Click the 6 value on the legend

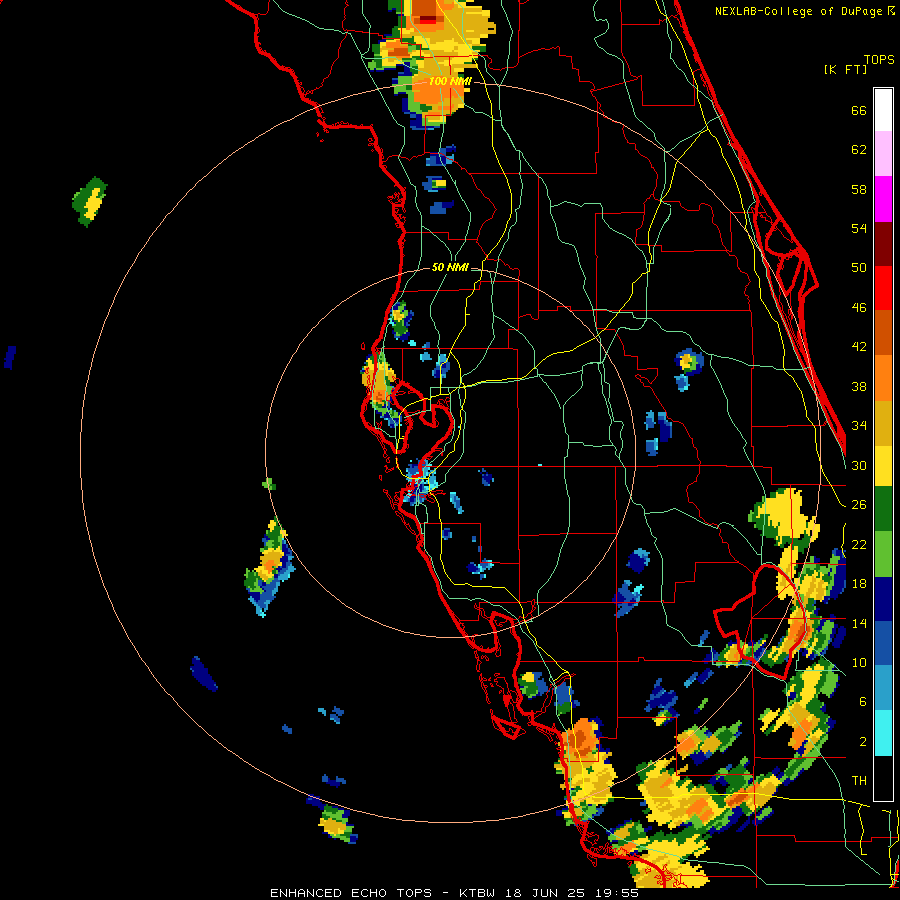pyautogui.click(x=863, y=701)
